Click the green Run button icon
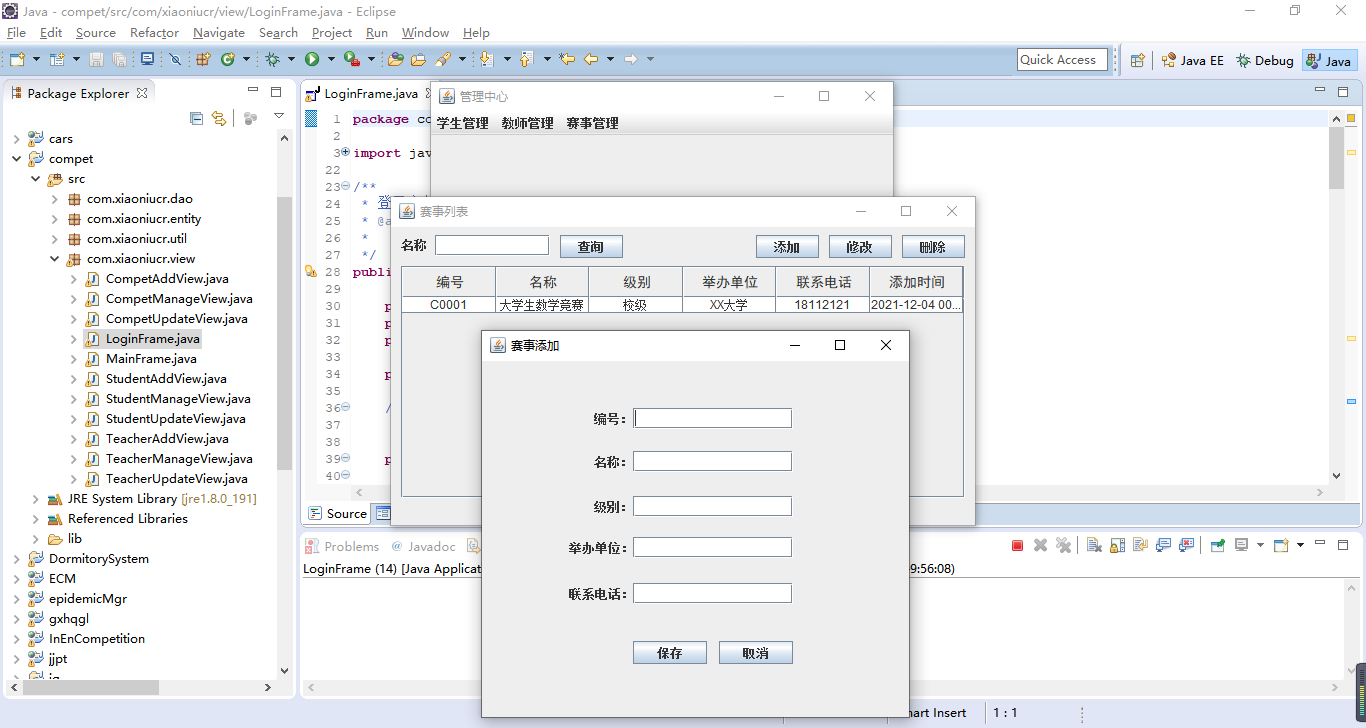Viewport: 1366px width, 728px height. pos(312,60)
